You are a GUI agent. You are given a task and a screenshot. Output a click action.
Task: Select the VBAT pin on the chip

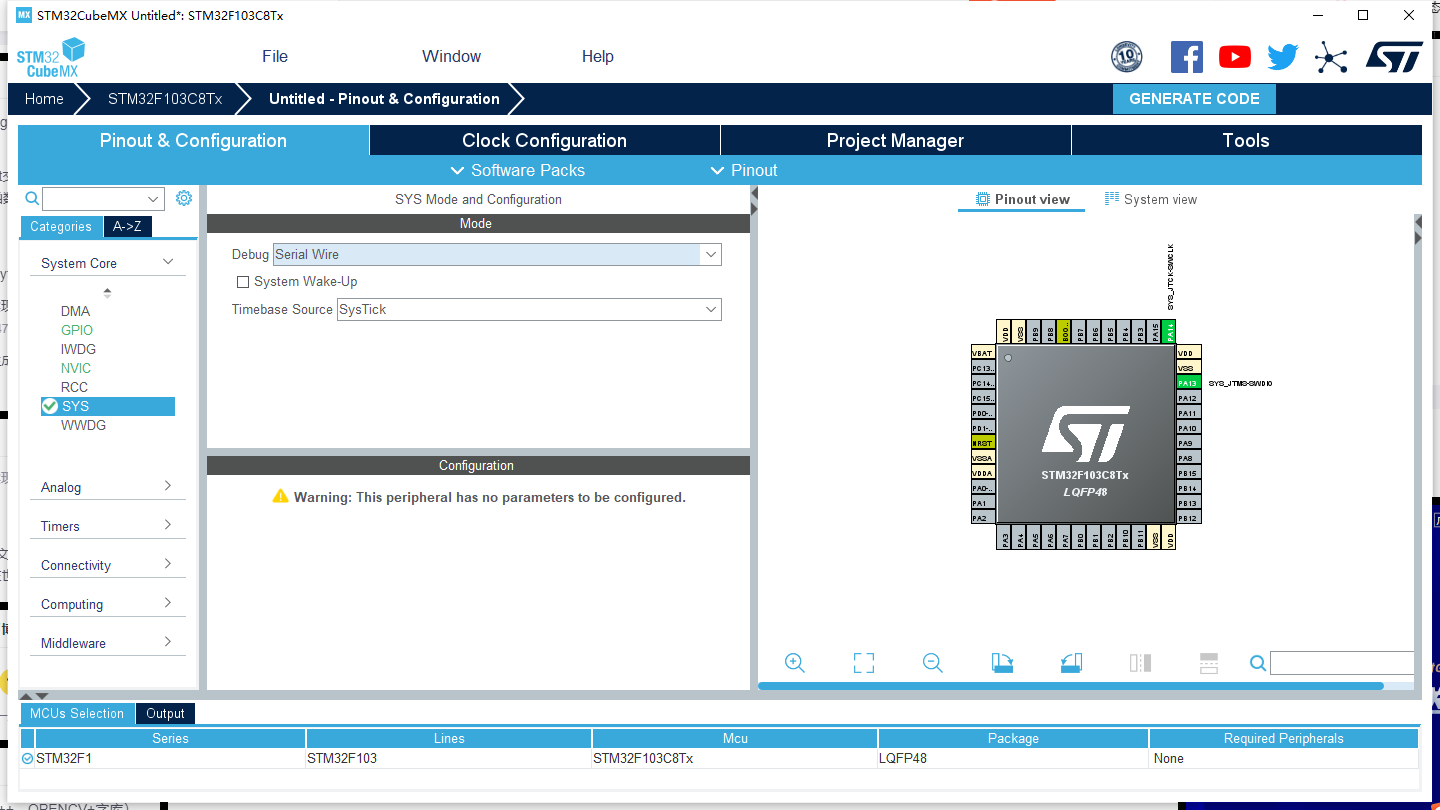point(983,353)
